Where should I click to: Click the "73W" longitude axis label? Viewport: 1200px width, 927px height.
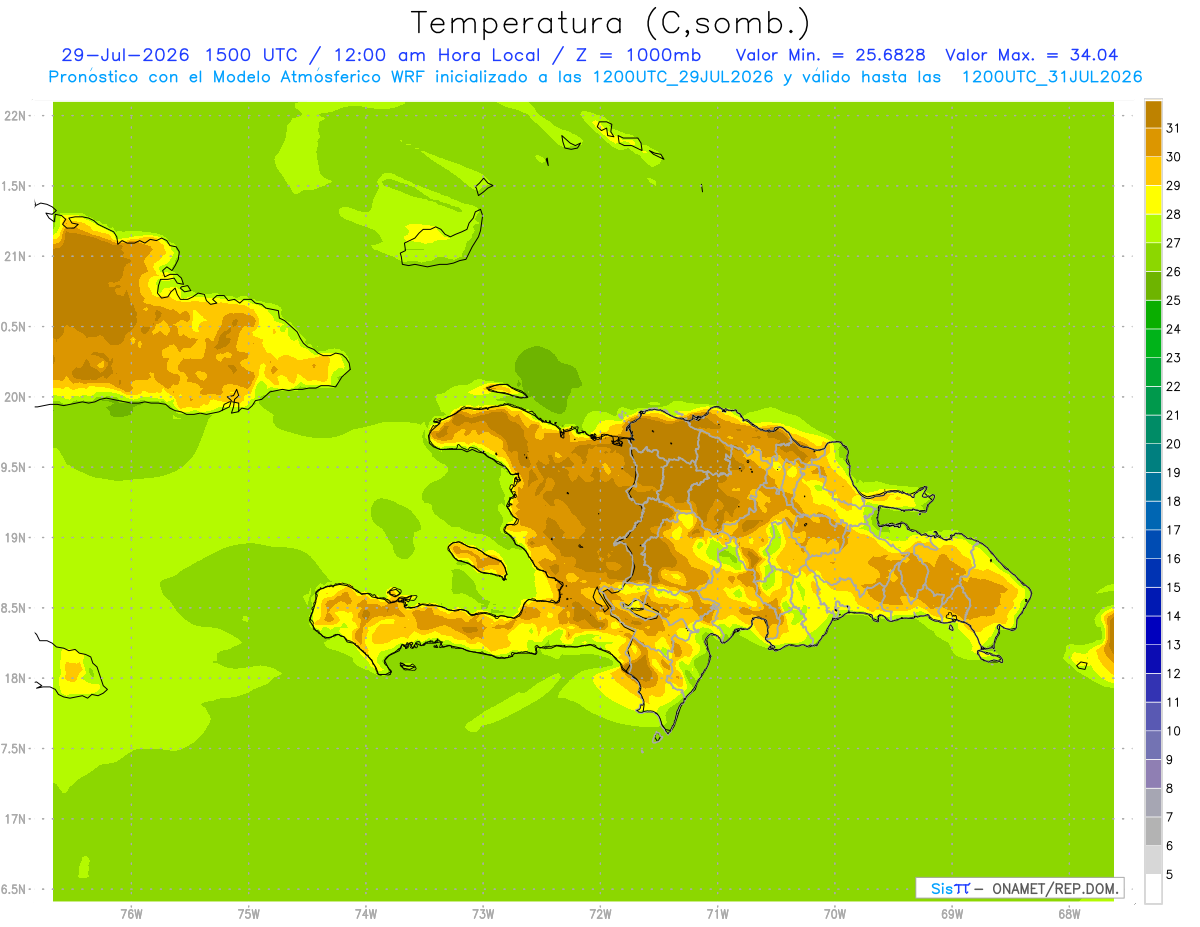pos(483,914)
